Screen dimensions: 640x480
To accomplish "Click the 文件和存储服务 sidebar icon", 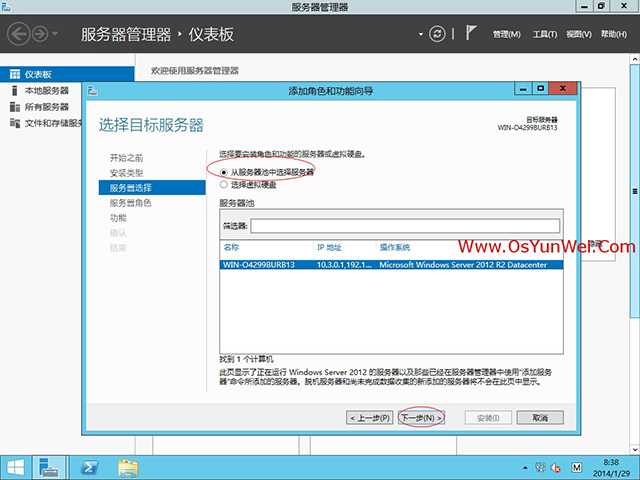I will coord(15,123).
